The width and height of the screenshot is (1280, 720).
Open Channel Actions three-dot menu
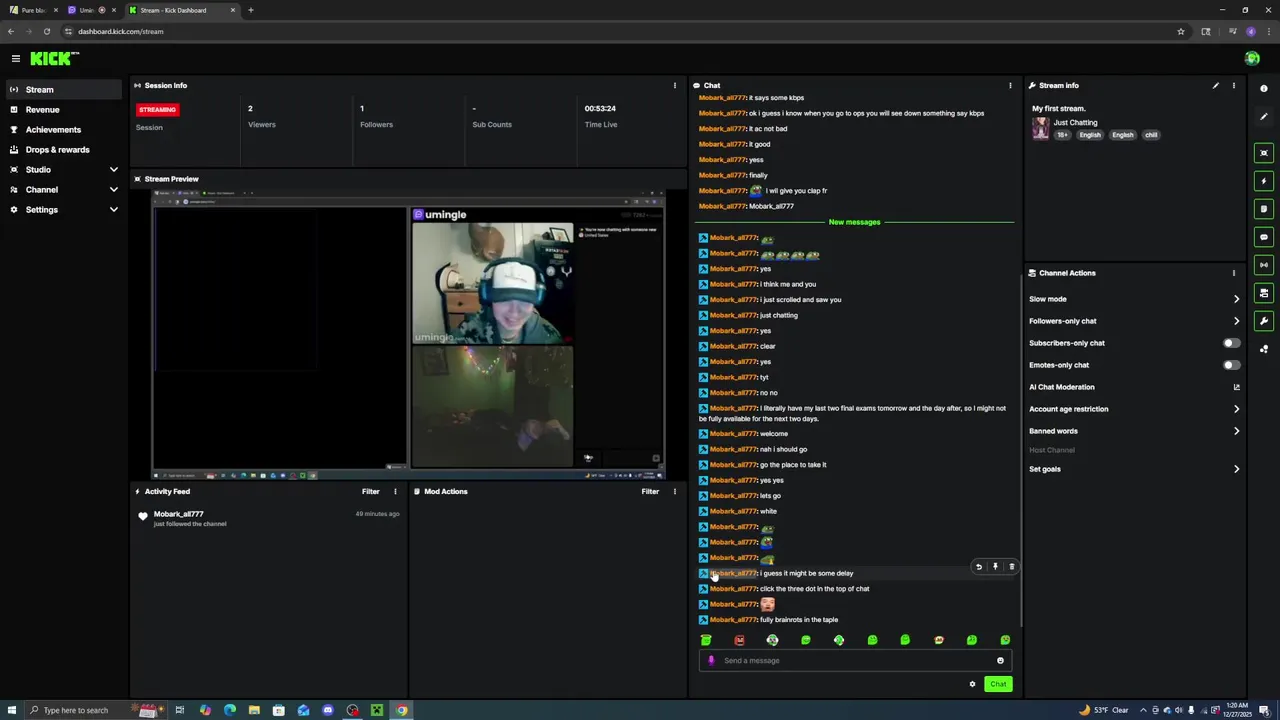tap(1233, 273)
